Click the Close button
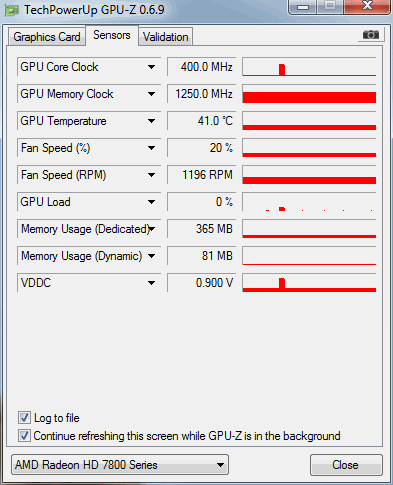This screenshot has height=485, width=393. (x=346, y=465)
